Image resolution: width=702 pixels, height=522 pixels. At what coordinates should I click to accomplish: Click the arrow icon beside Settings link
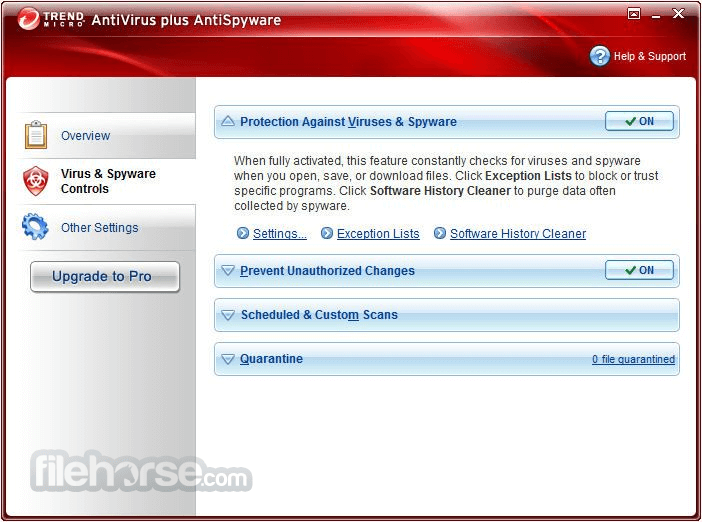tap(243, 233)
